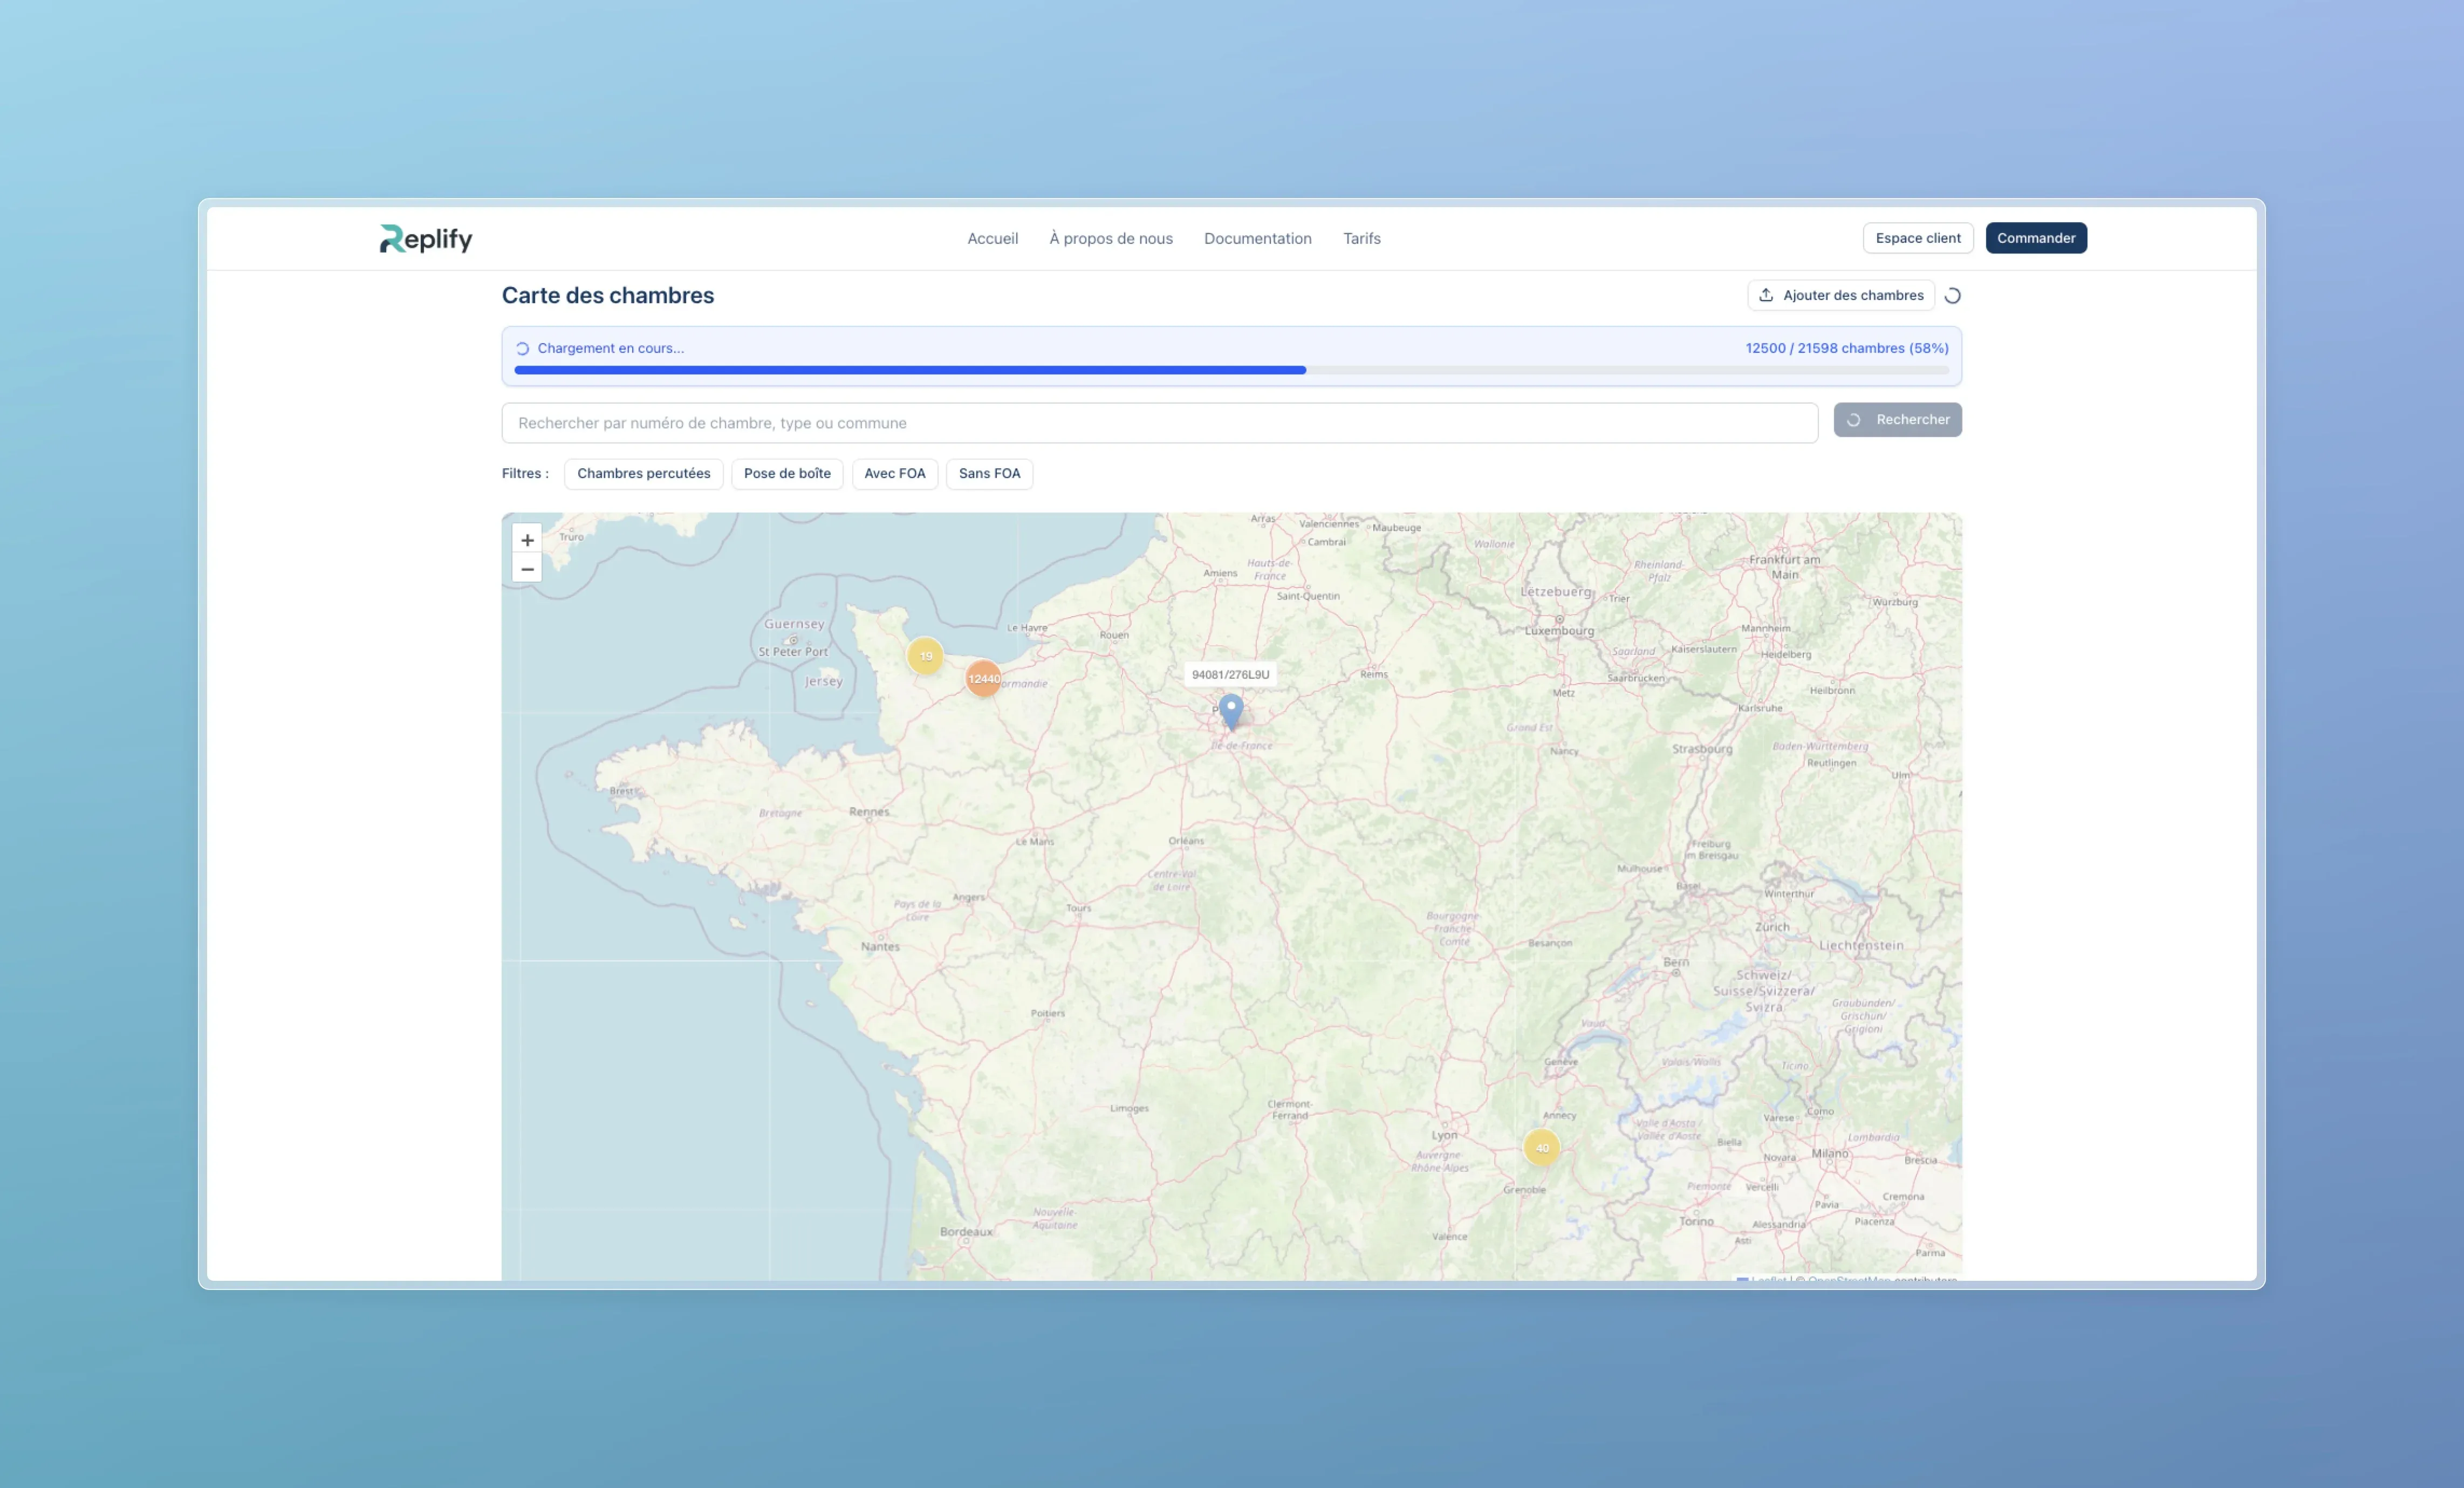
Task: Open the orange 12440 cluster marker
Action: (x=983, y=678)
